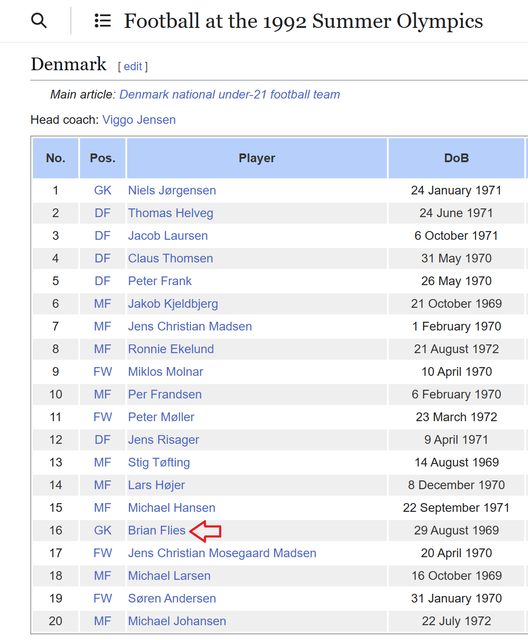528x640 pixels.
Task: Click FW position link for Miklos Molnar
Action: click(x=102, y=372)
